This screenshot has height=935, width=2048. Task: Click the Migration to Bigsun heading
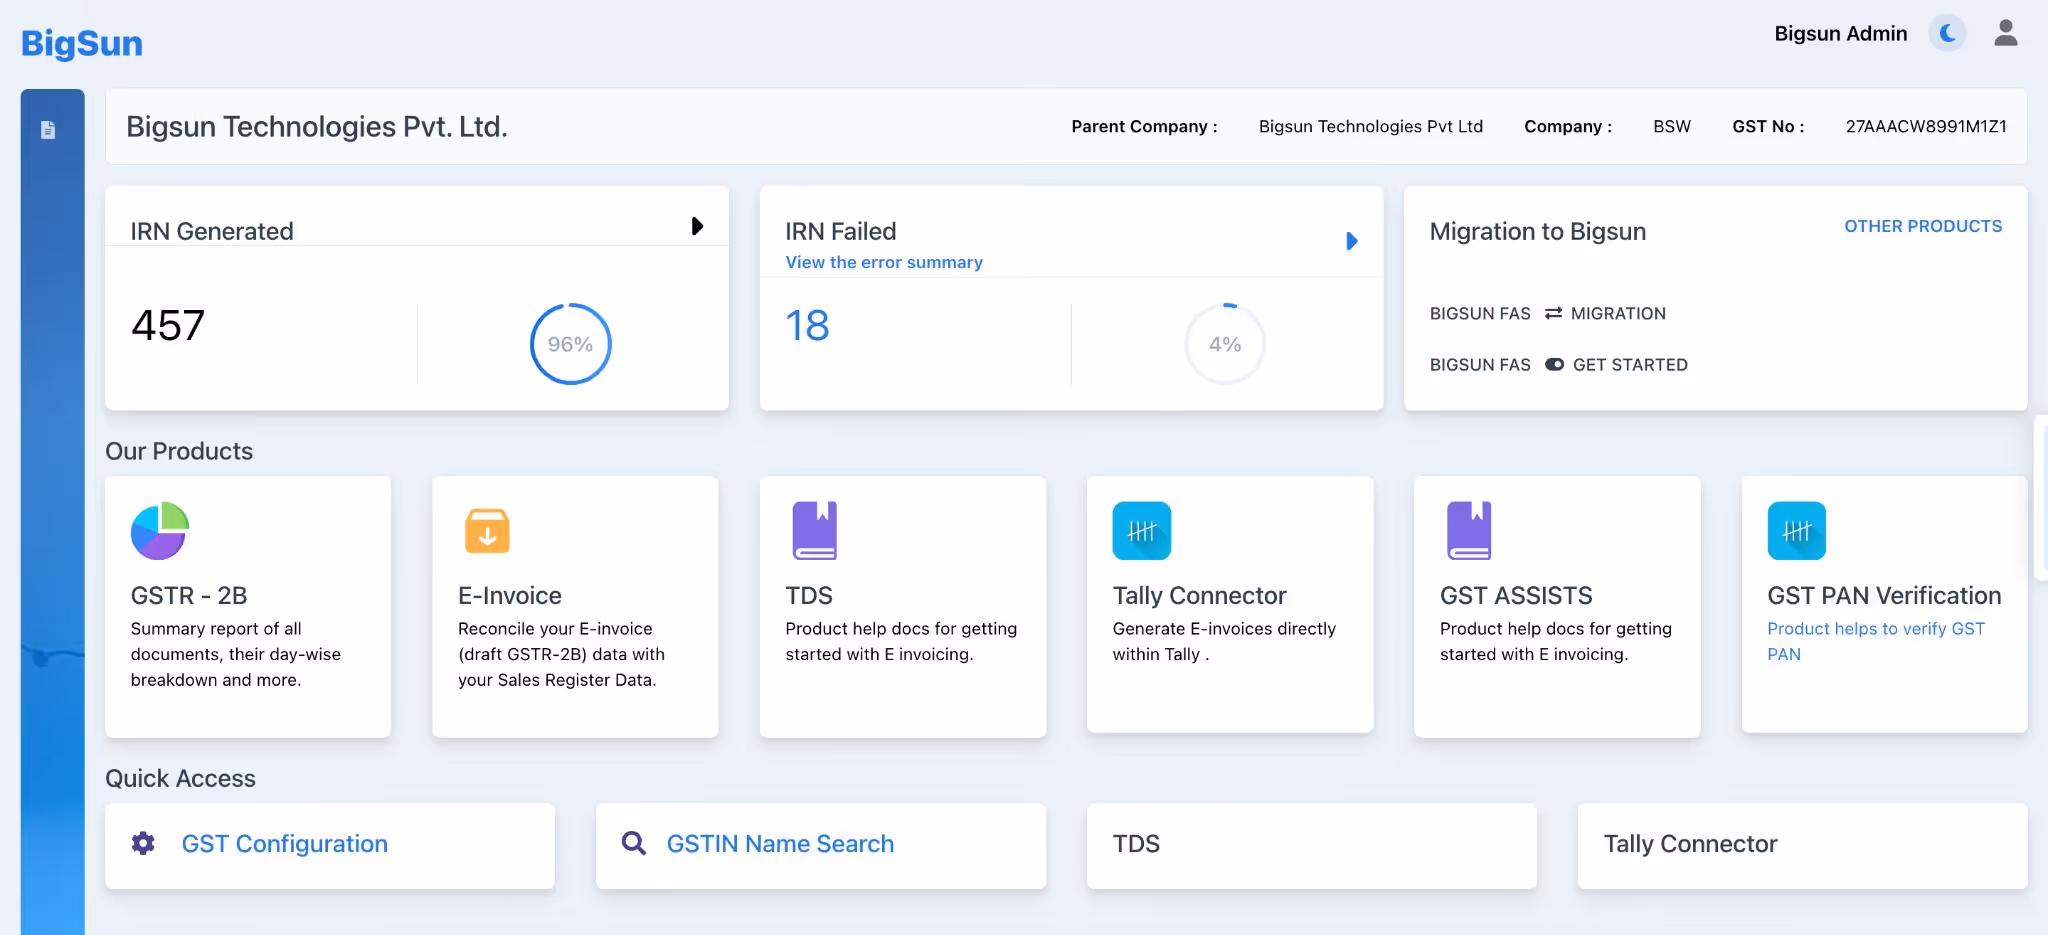[x=1537, y=231]
